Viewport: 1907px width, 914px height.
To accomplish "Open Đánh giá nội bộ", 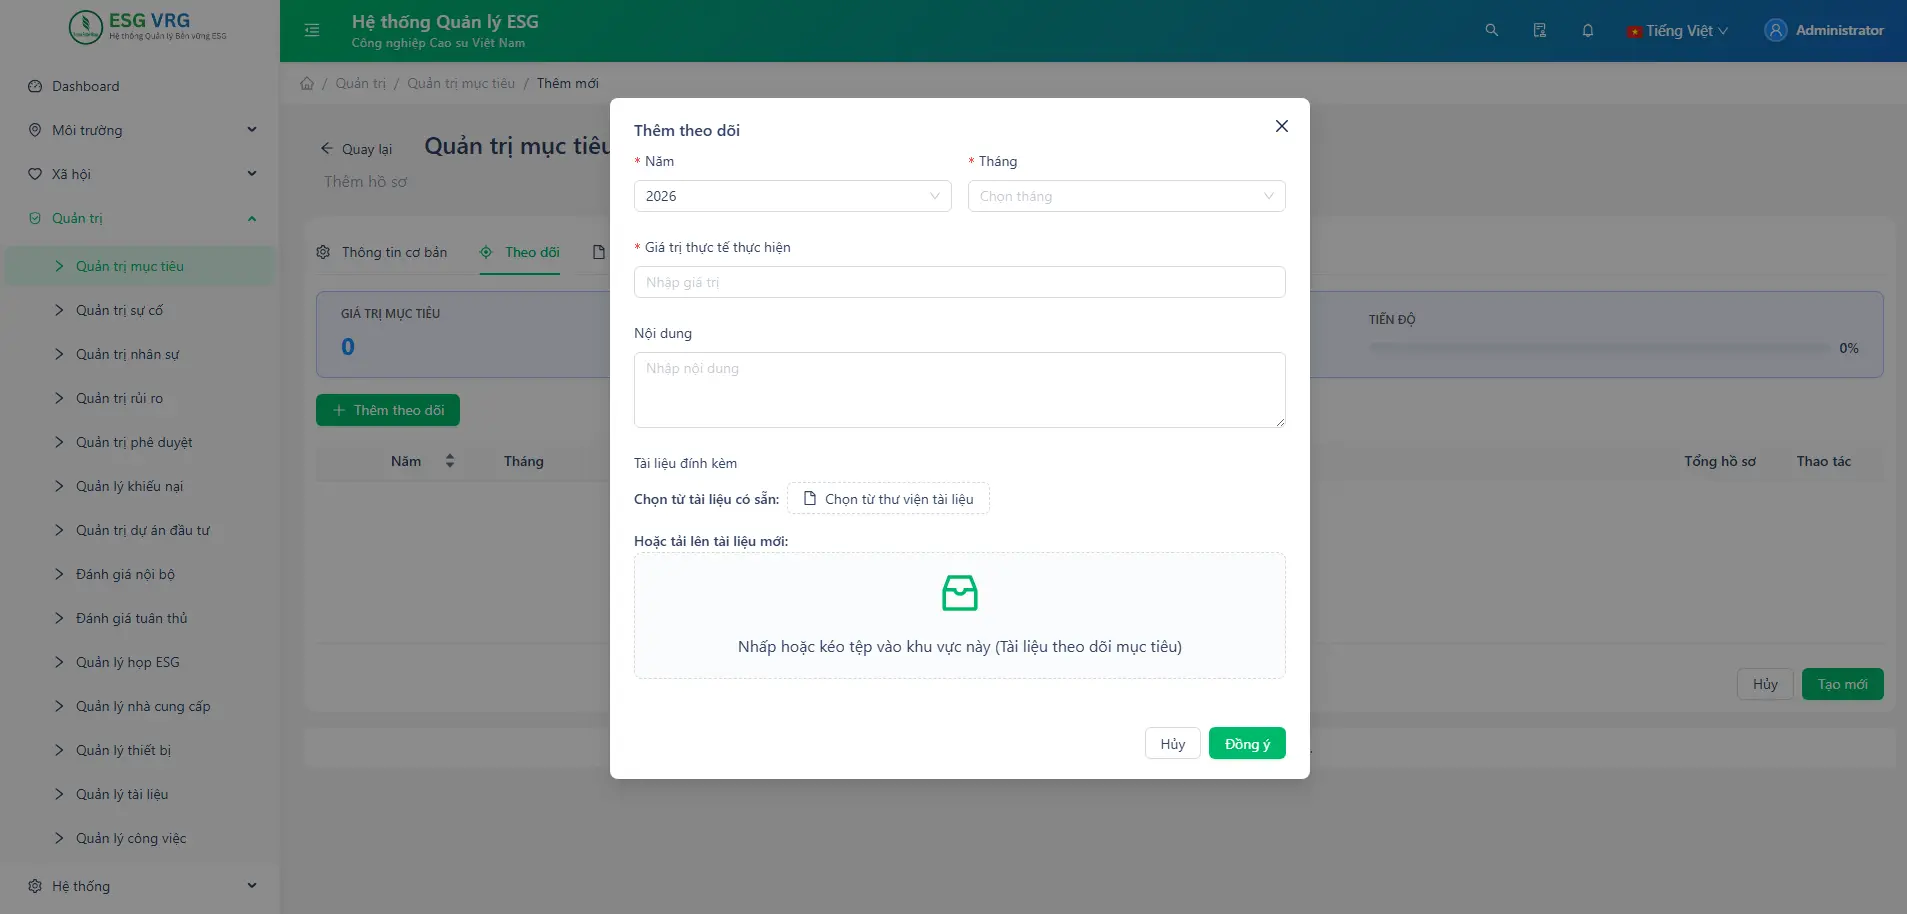I will 140,574.
